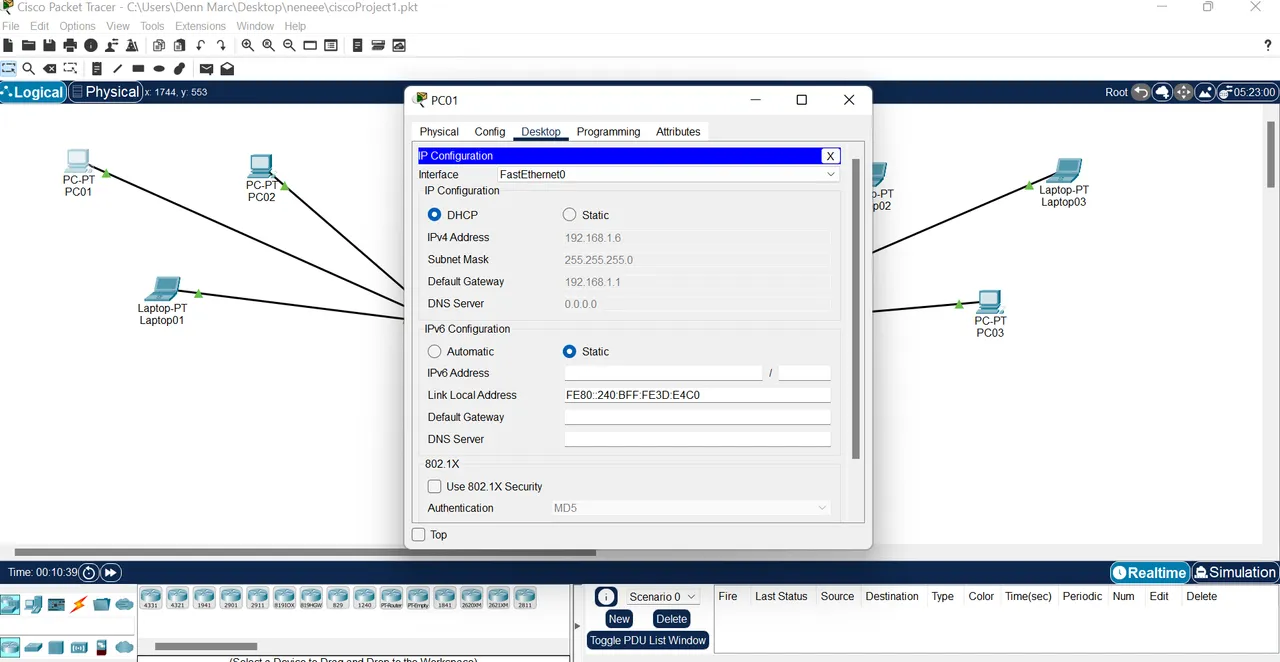Select the Draw Line tool
This screenshot has height=662, width=1280.
click(x=118, y=68)
